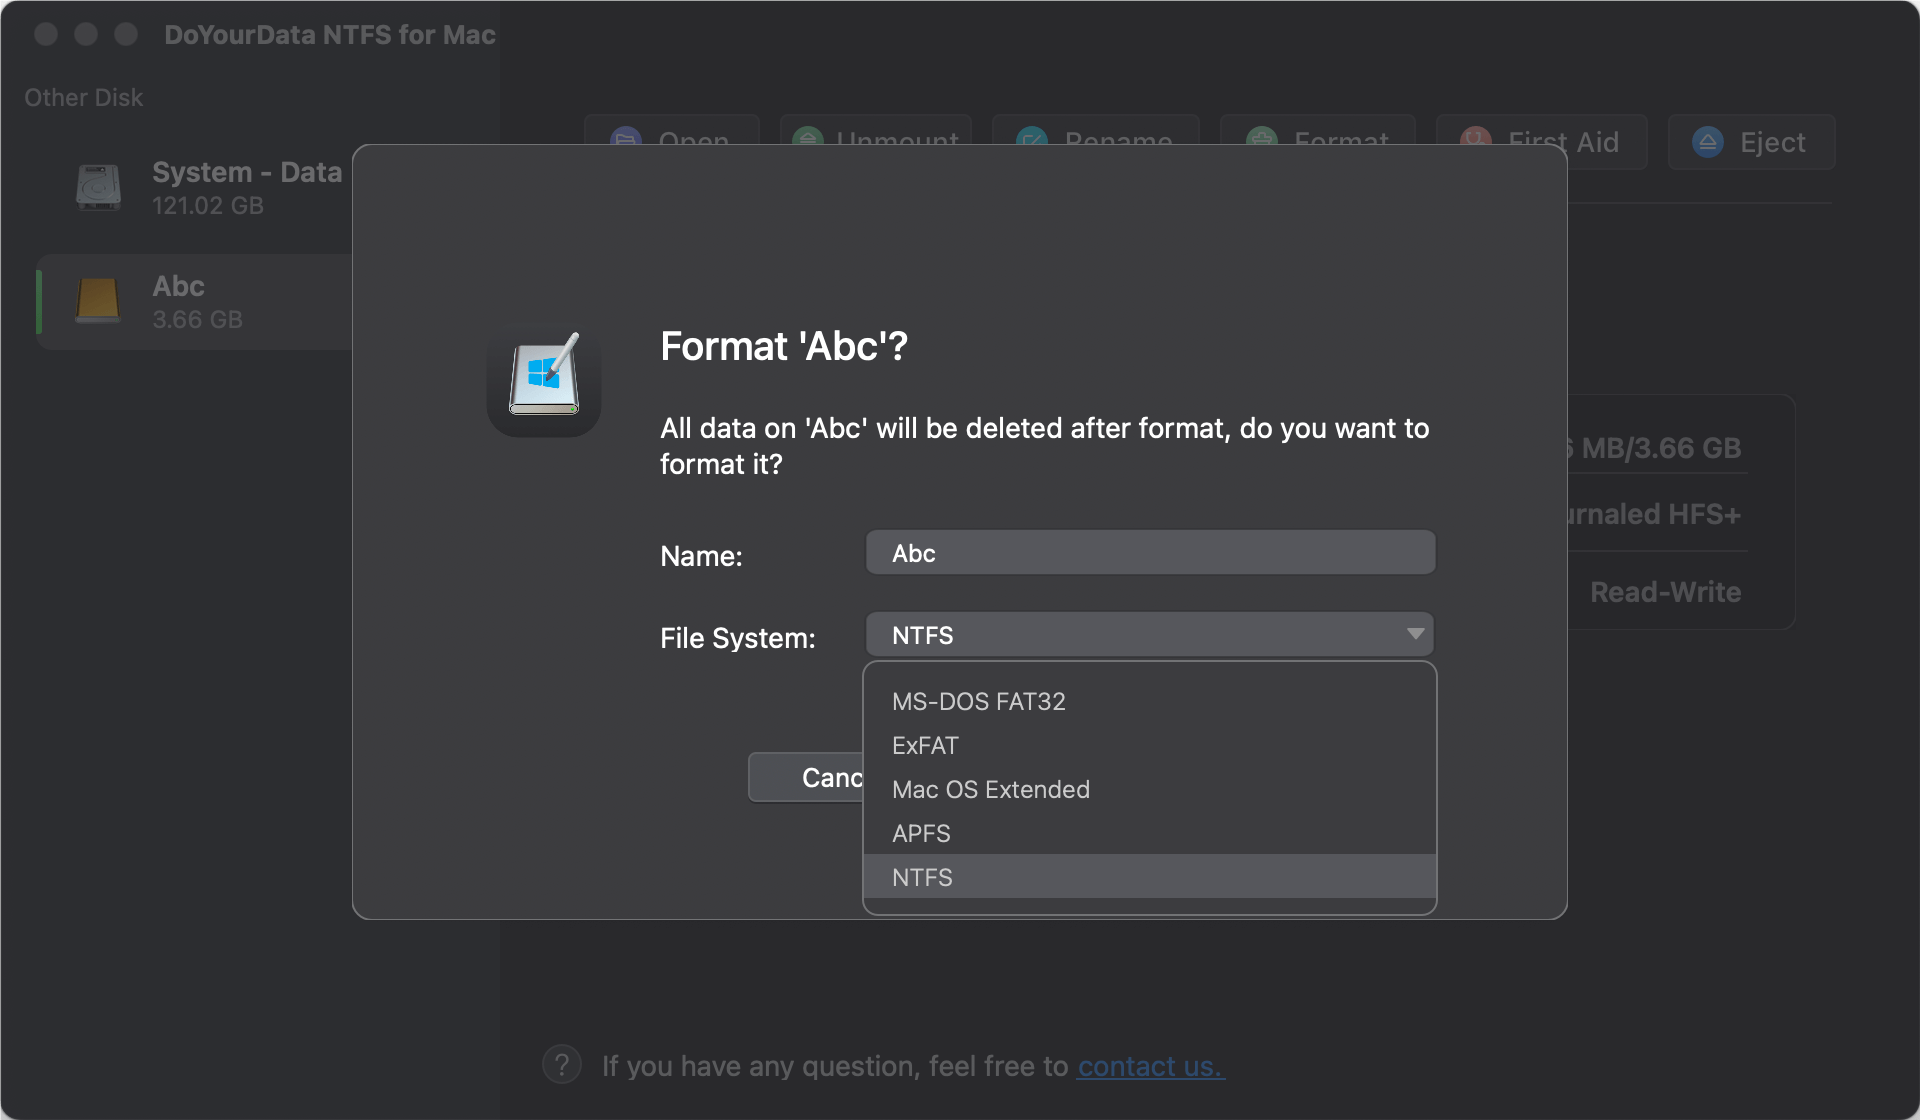
Task: Pick APFS in the dropdown list
Action: 921,833
